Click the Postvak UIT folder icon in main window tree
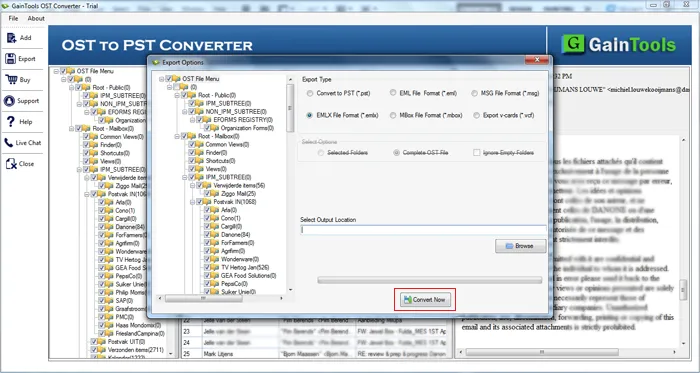This screenshot has height=373, width=700. [102, 342]
